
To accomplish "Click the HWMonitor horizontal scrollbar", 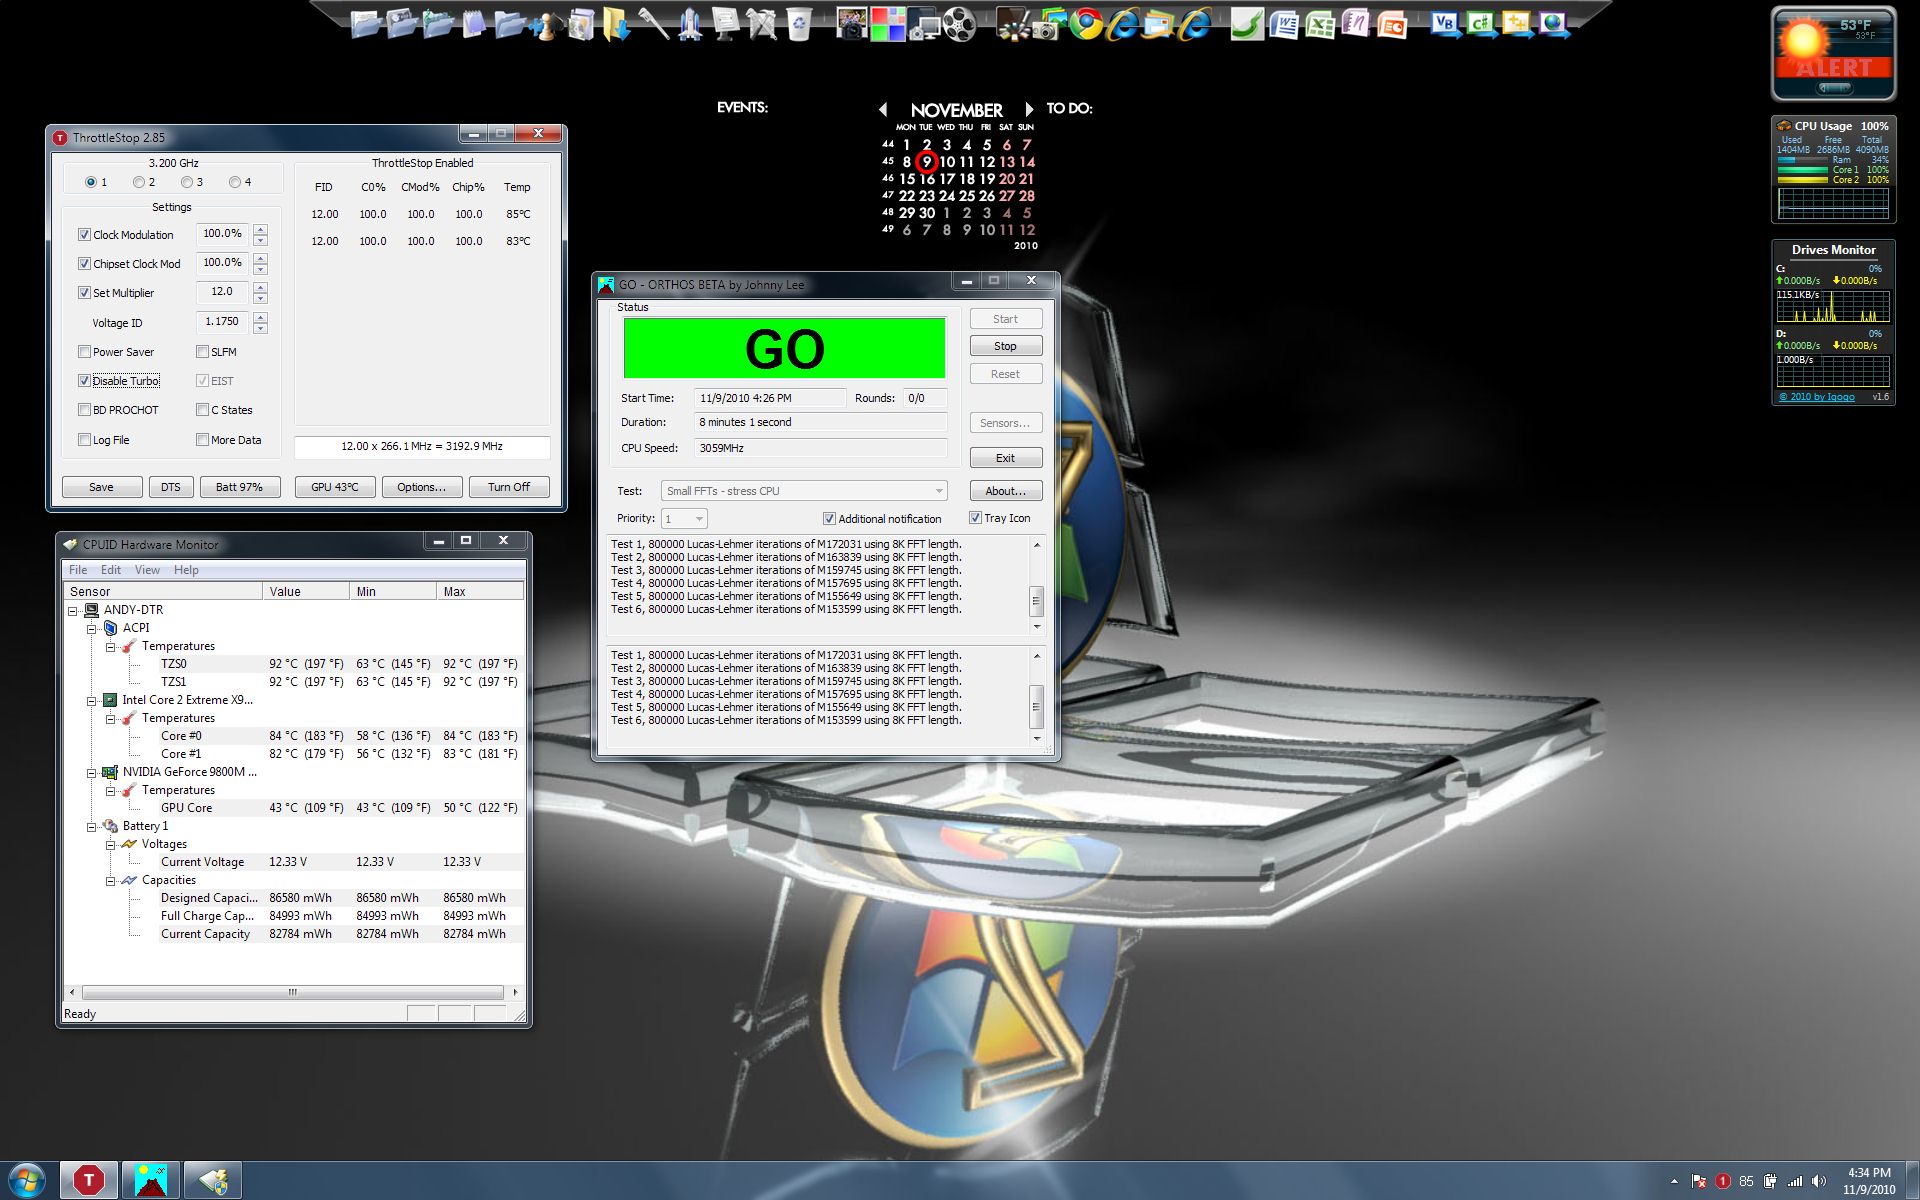I will coord(292,992).
